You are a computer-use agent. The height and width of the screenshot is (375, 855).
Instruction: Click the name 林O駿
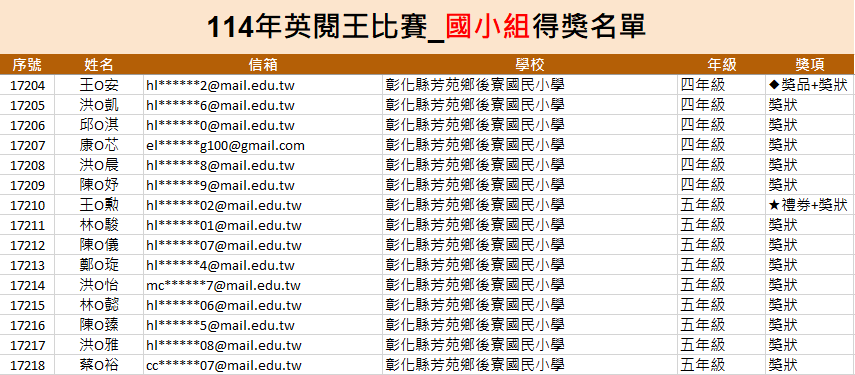[x=99, y=225]
